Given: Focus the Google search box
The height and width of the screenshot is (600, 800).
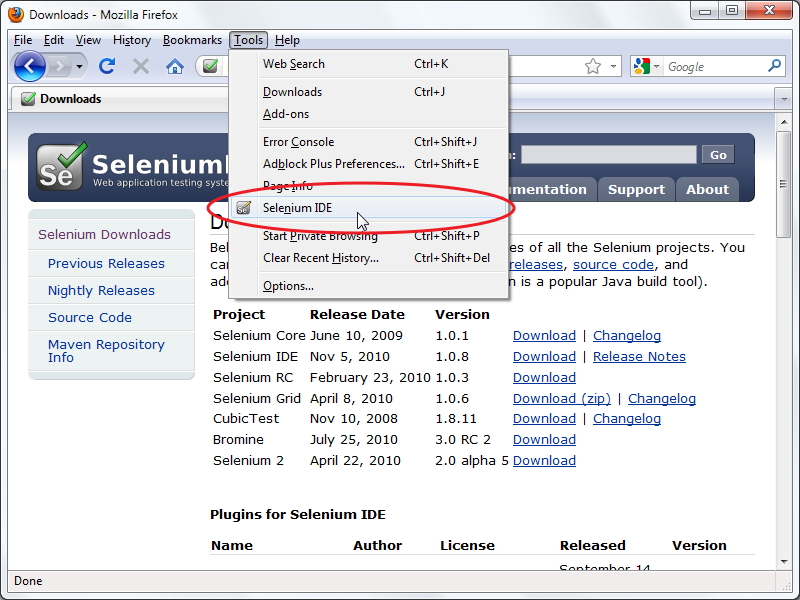Looking at the screenshot, I should click(x=715, y=67).
